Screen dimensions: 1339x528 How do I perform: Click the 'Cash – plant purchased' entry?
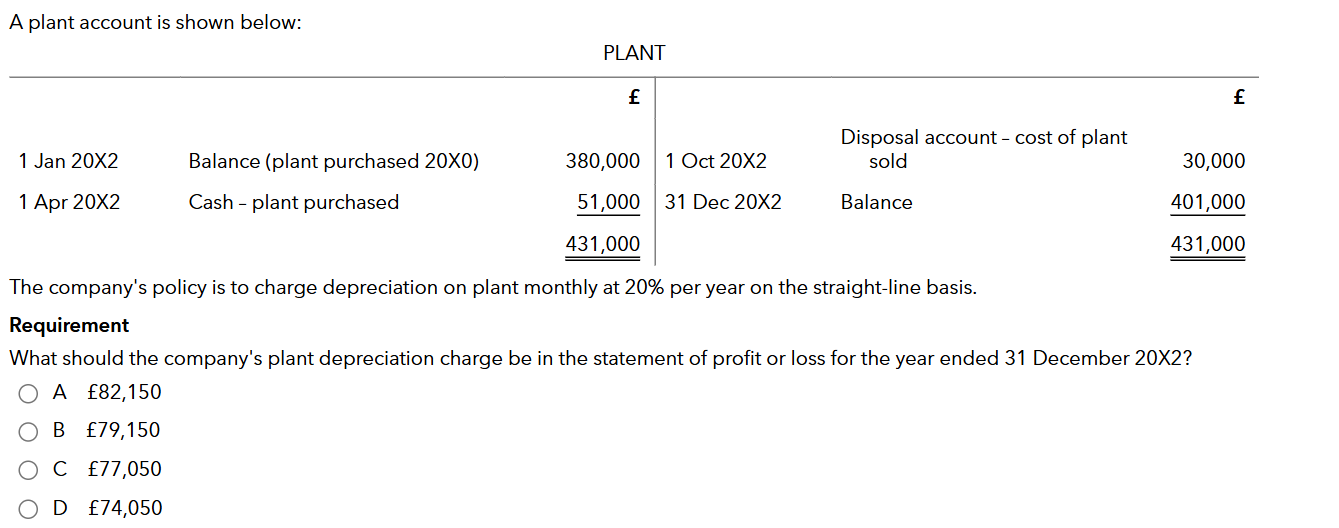(294, 202)
